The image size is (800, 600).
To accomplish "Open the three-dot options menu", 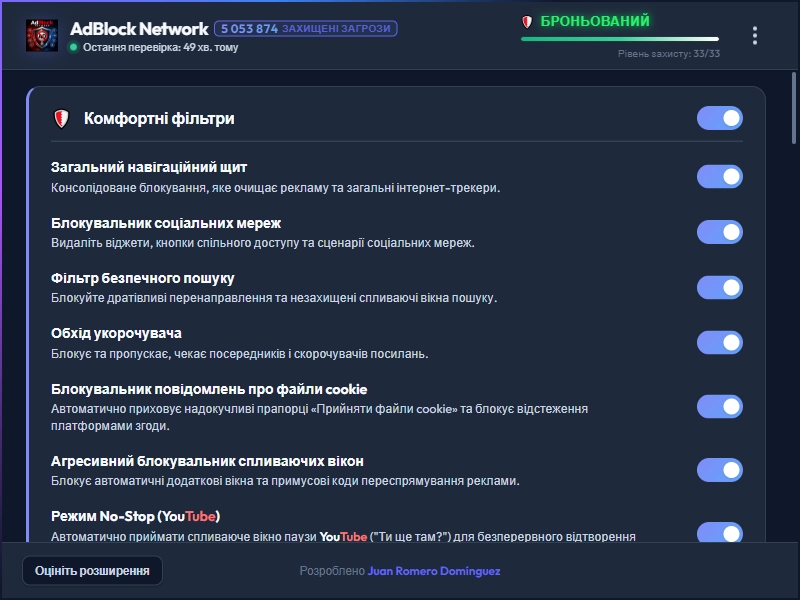I will [755, 36].
